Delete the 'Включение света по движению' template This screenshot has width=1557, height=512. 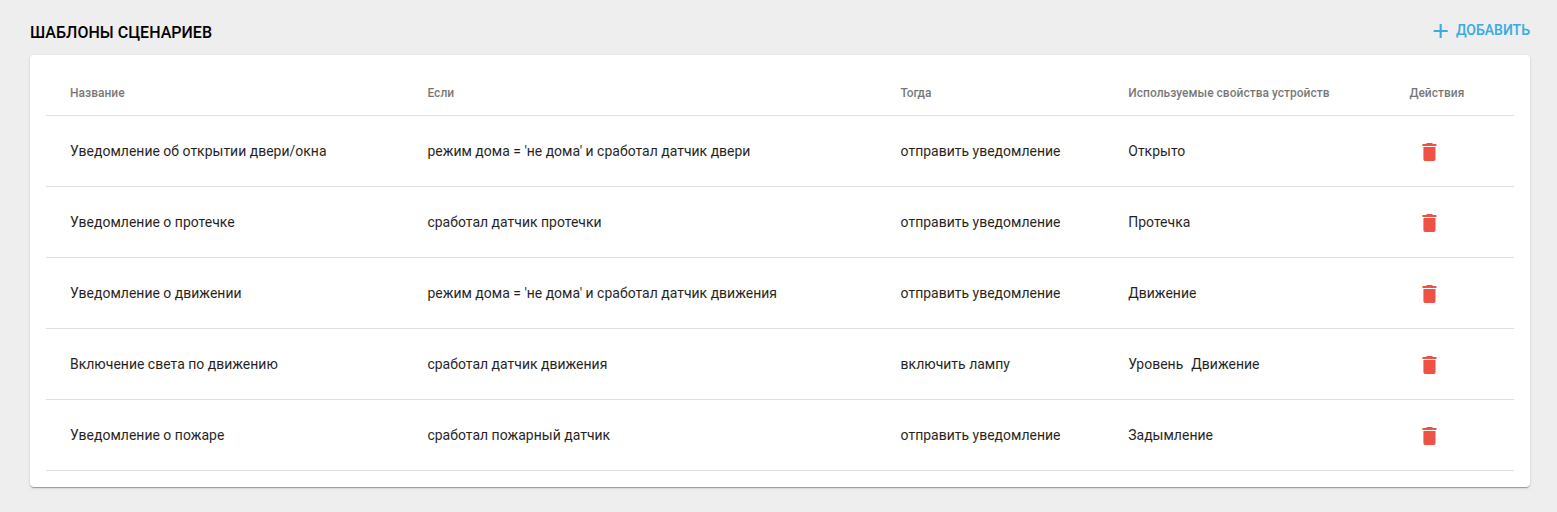coord(1429,365)
